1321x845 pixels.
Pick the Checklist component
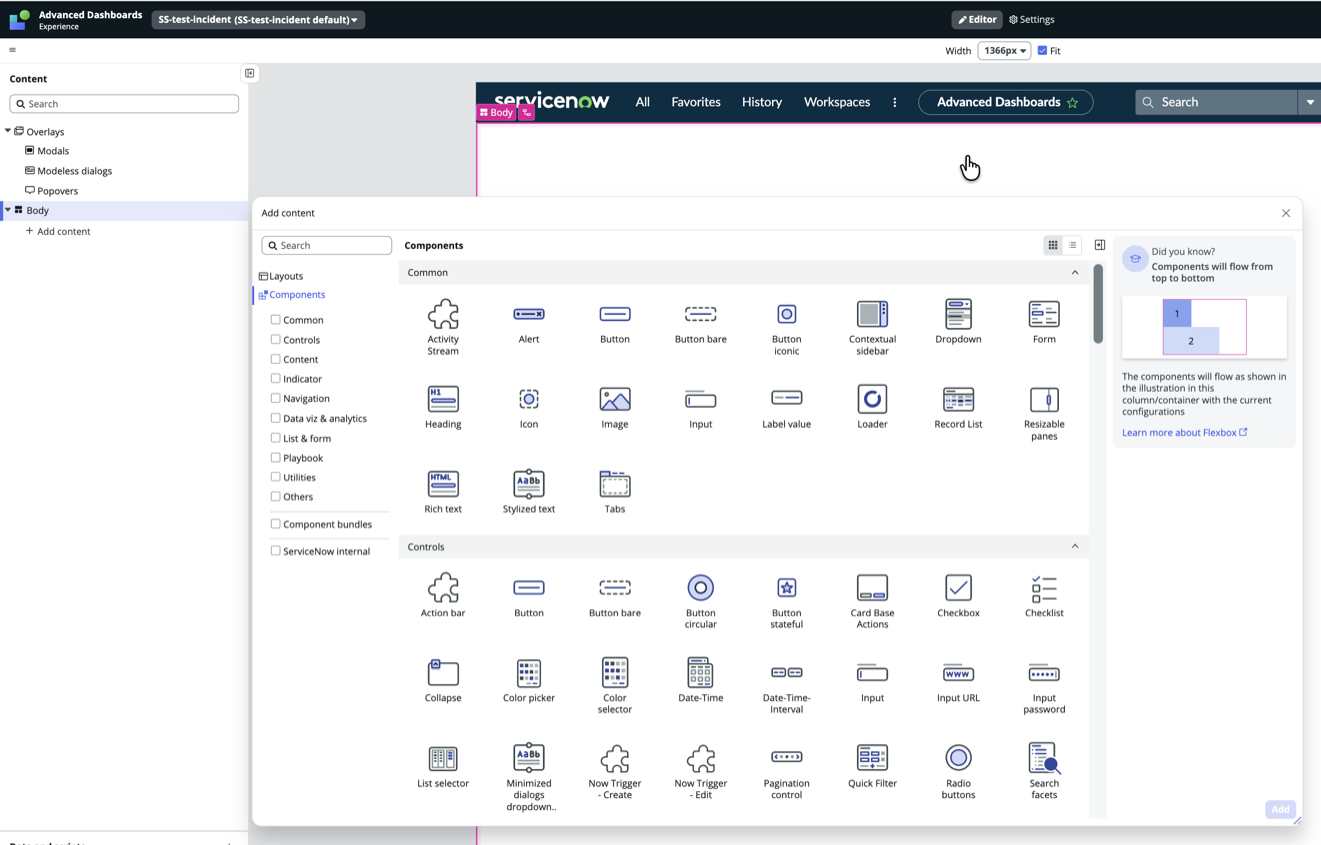coord(1044,595)
